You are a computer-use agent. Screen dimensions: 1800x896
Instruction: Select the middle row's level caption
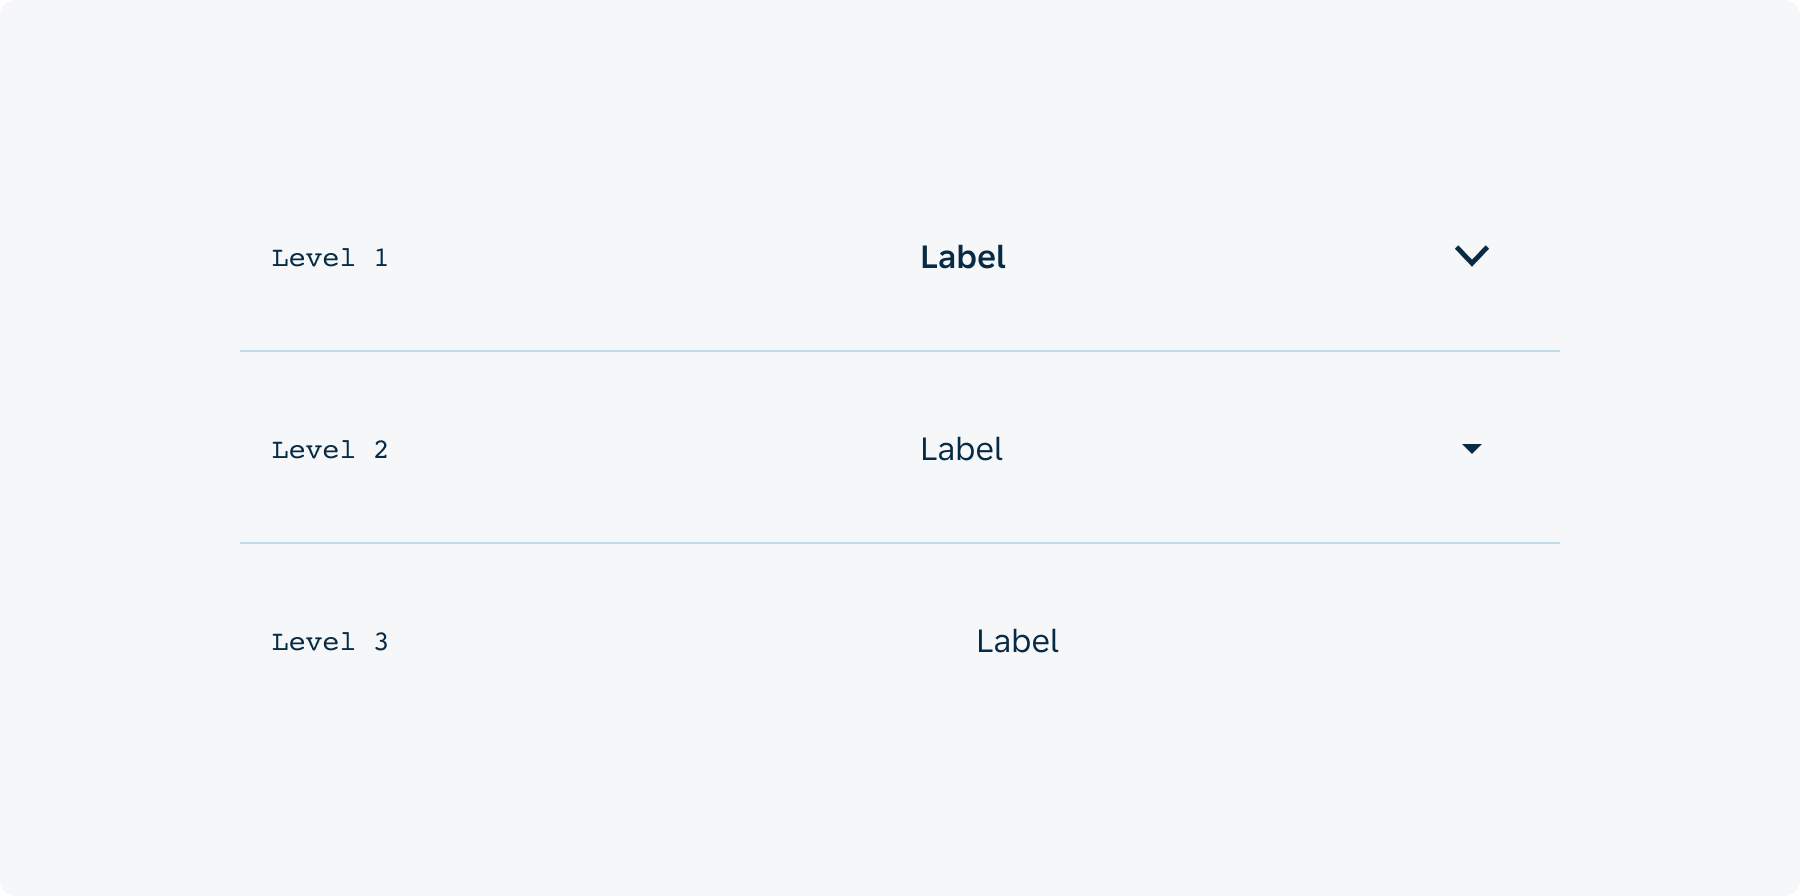pyautogui.click(x=329, y=450)
